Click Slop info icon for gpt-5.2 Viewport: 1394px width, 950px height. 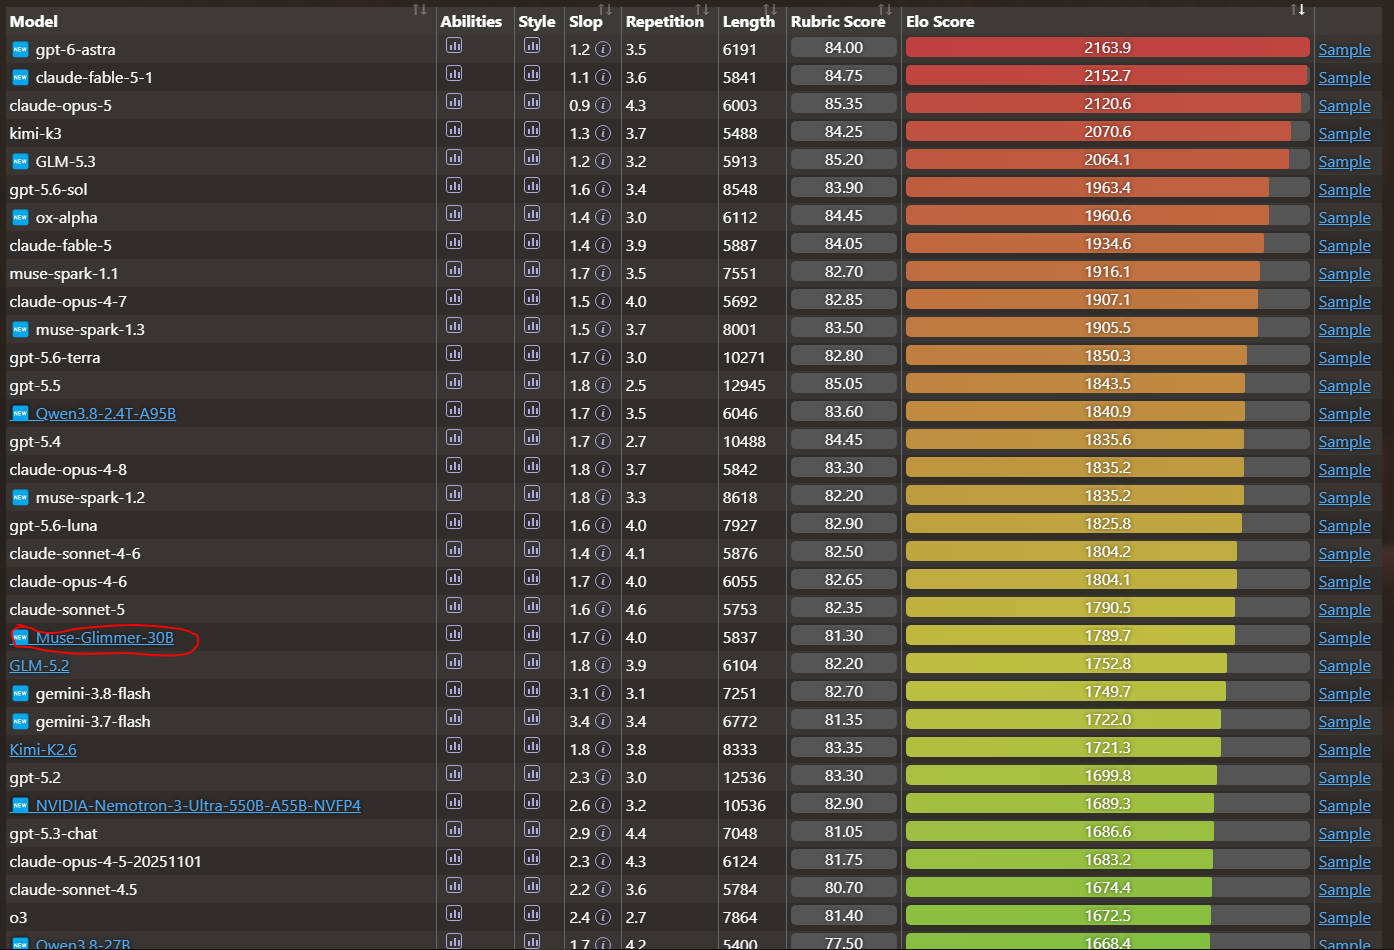(603, 777)
